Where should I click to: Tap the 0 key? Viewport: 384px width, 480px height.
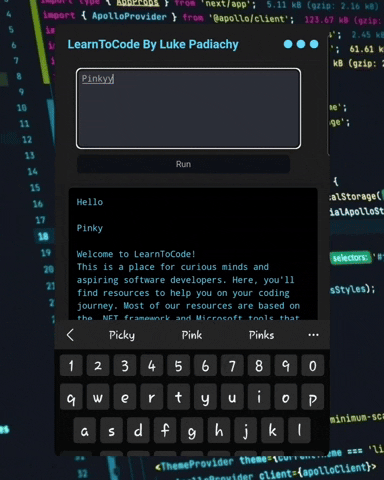[x=313, y=366]
